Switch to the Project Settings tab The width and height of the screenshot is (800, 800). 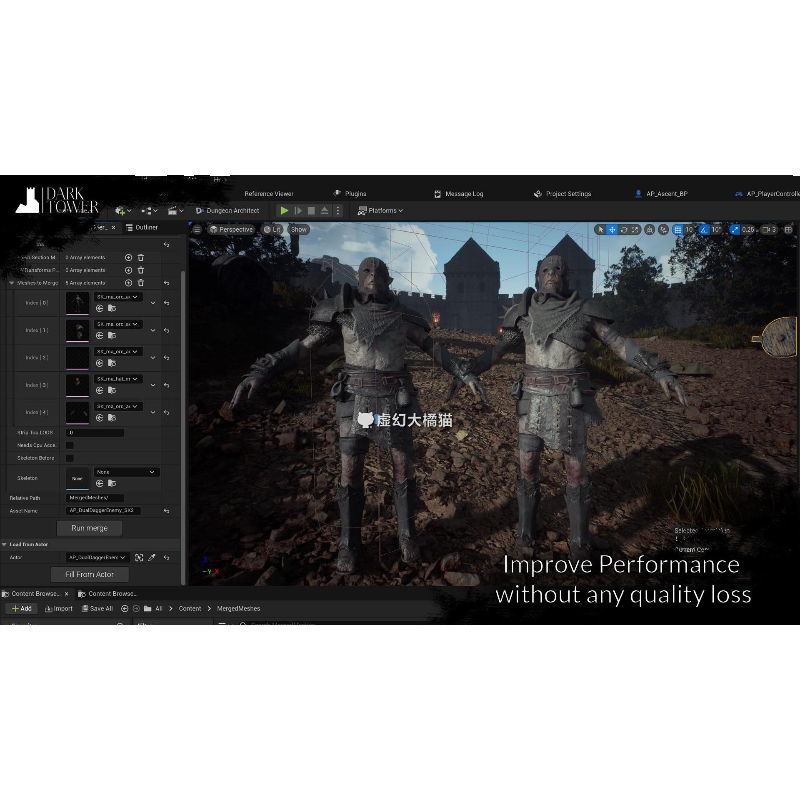[x=562, y=194]
